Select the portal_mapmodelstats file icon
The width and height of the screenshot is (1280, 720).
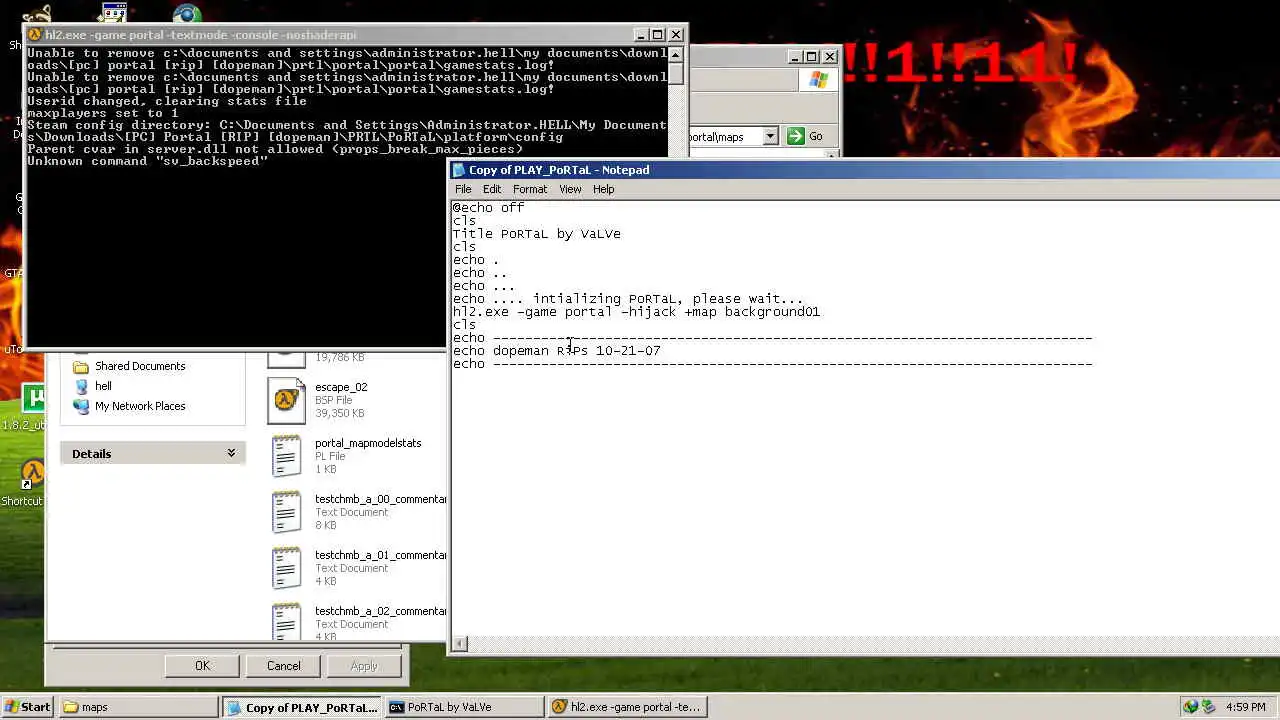coord(287,455)
